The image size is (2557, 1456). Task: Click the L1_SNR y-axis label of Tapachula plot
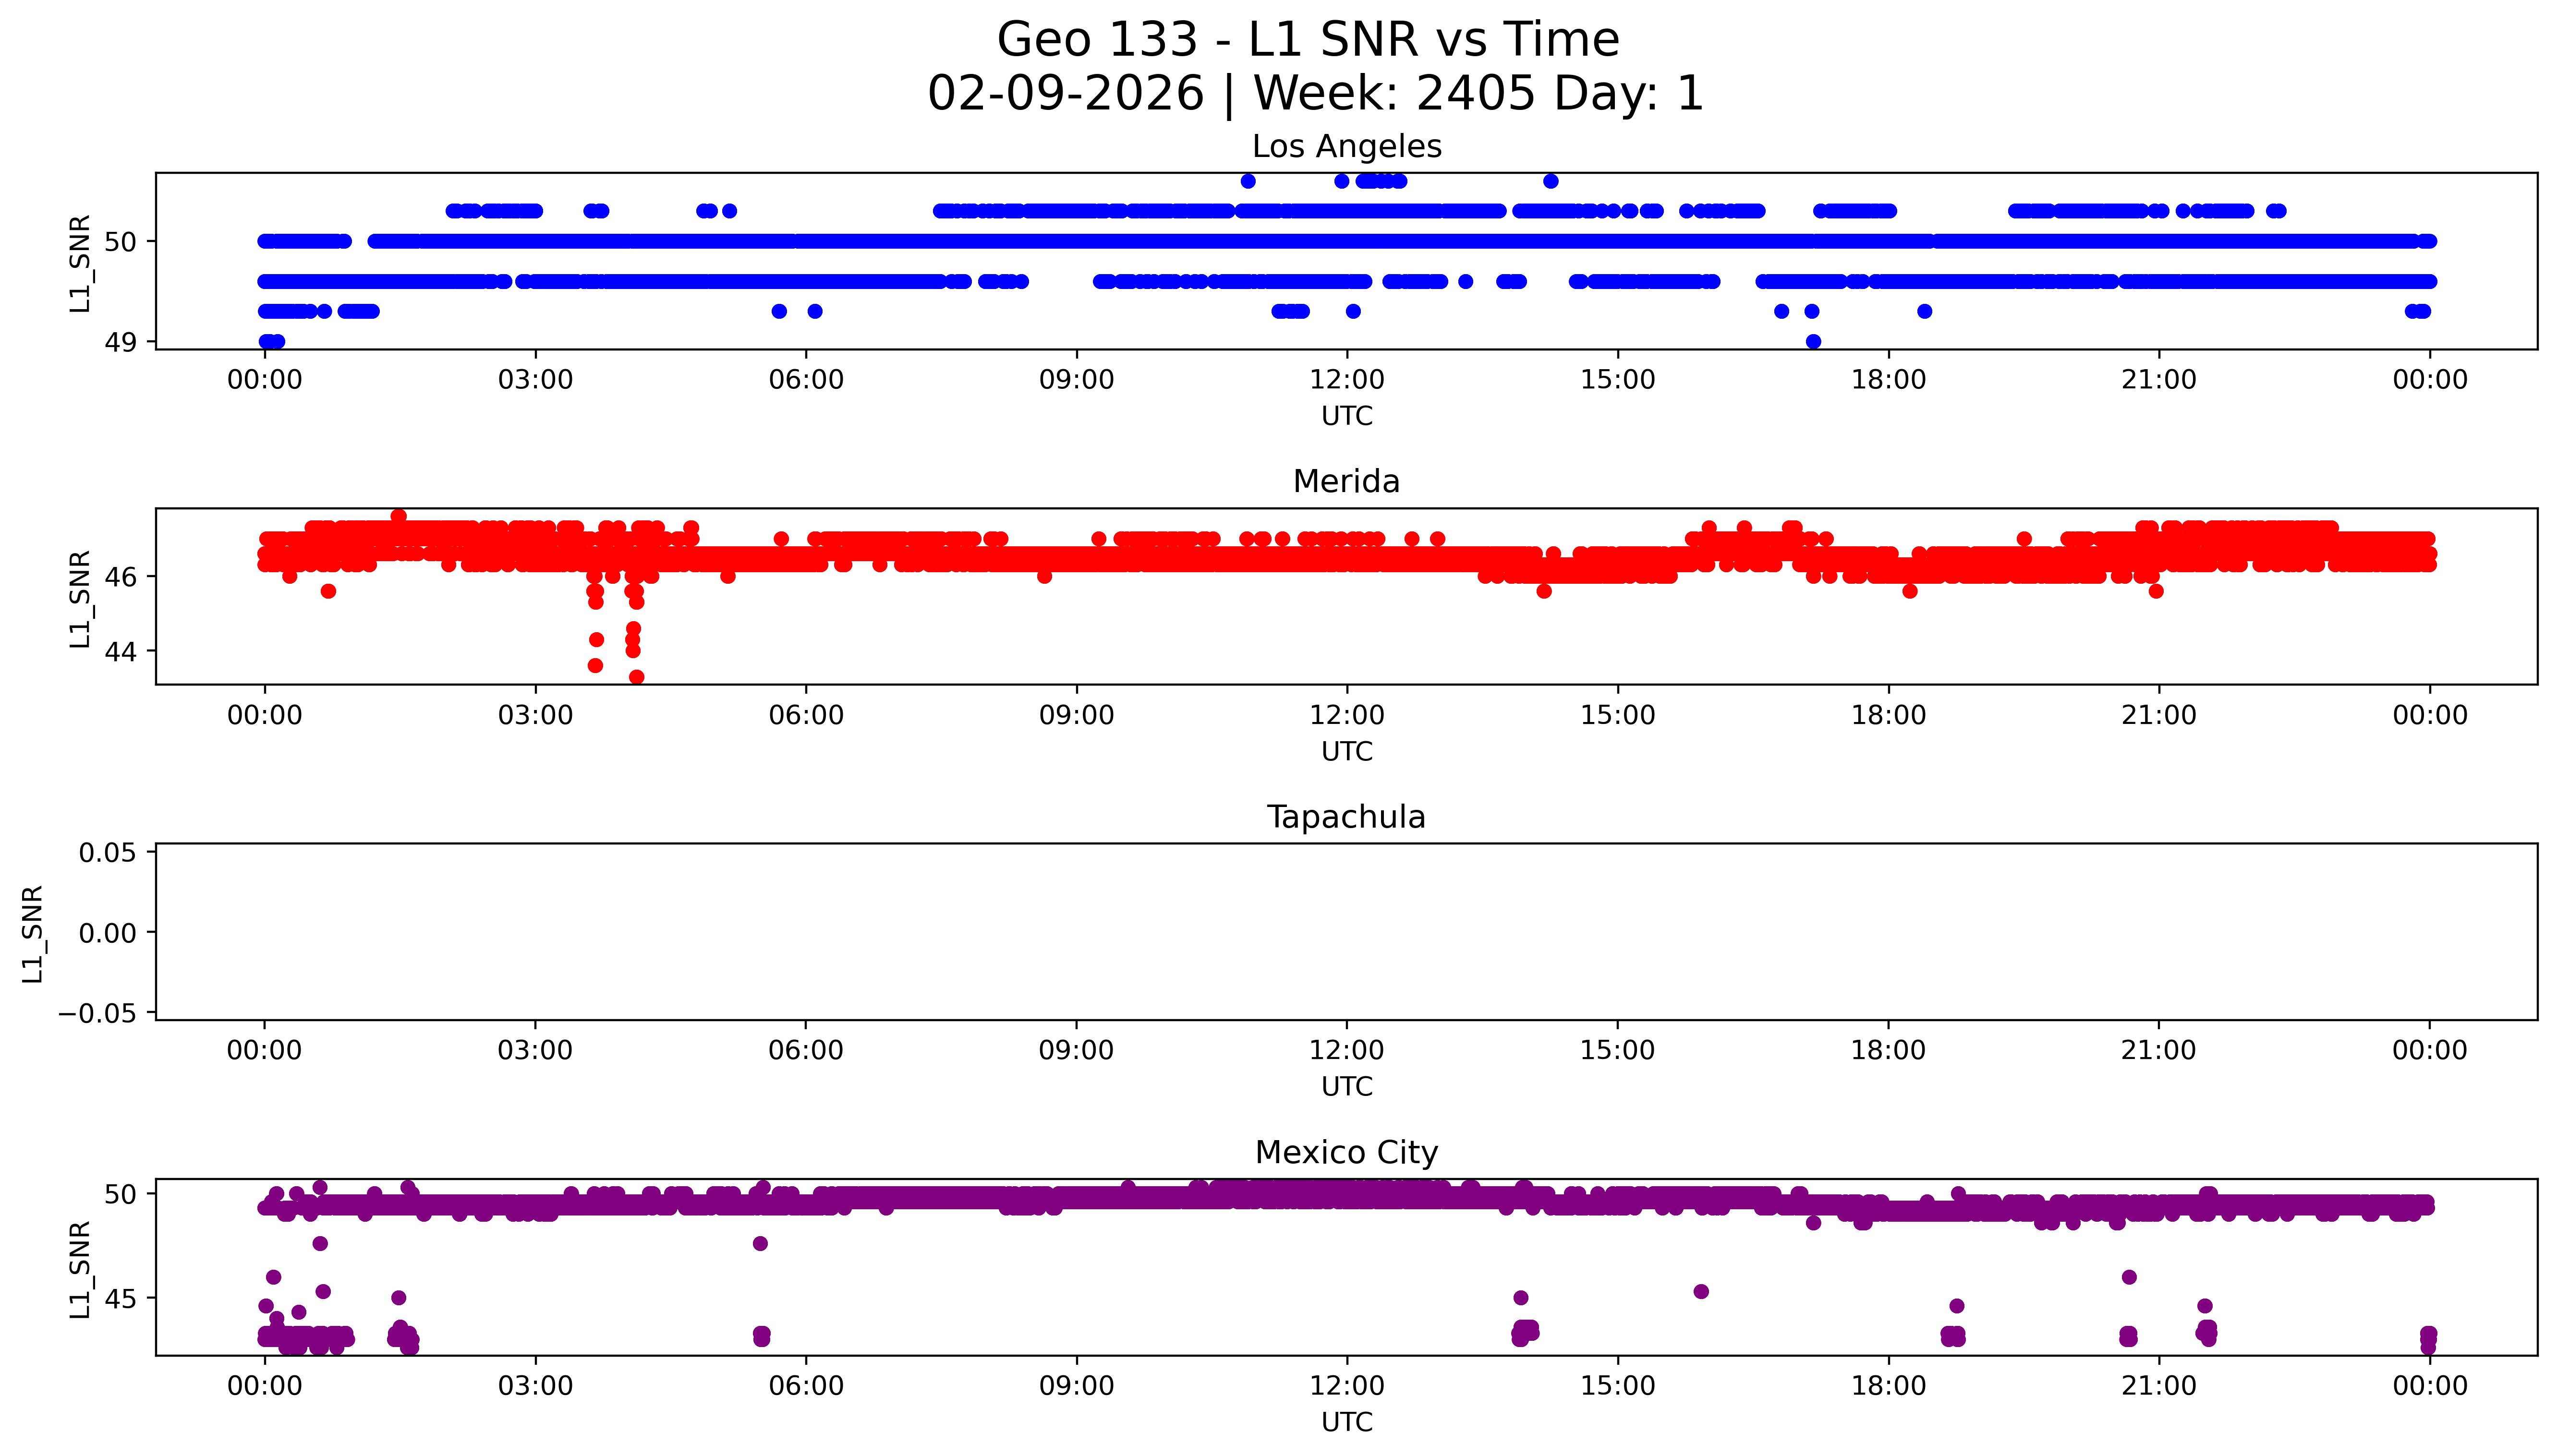[x=33, y=933]
